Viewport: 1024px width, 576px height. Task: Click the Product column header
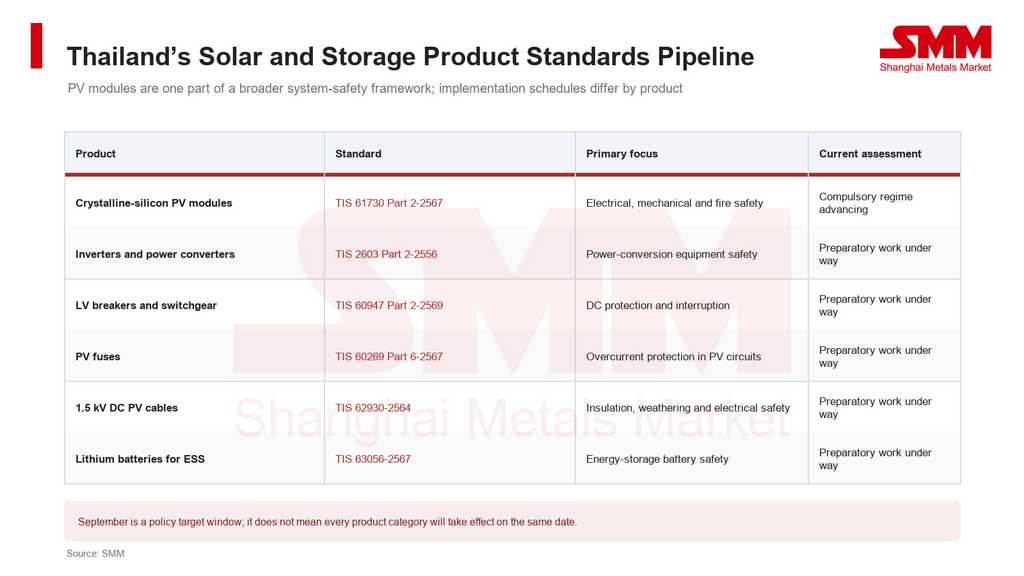click(x=95, y=153)
